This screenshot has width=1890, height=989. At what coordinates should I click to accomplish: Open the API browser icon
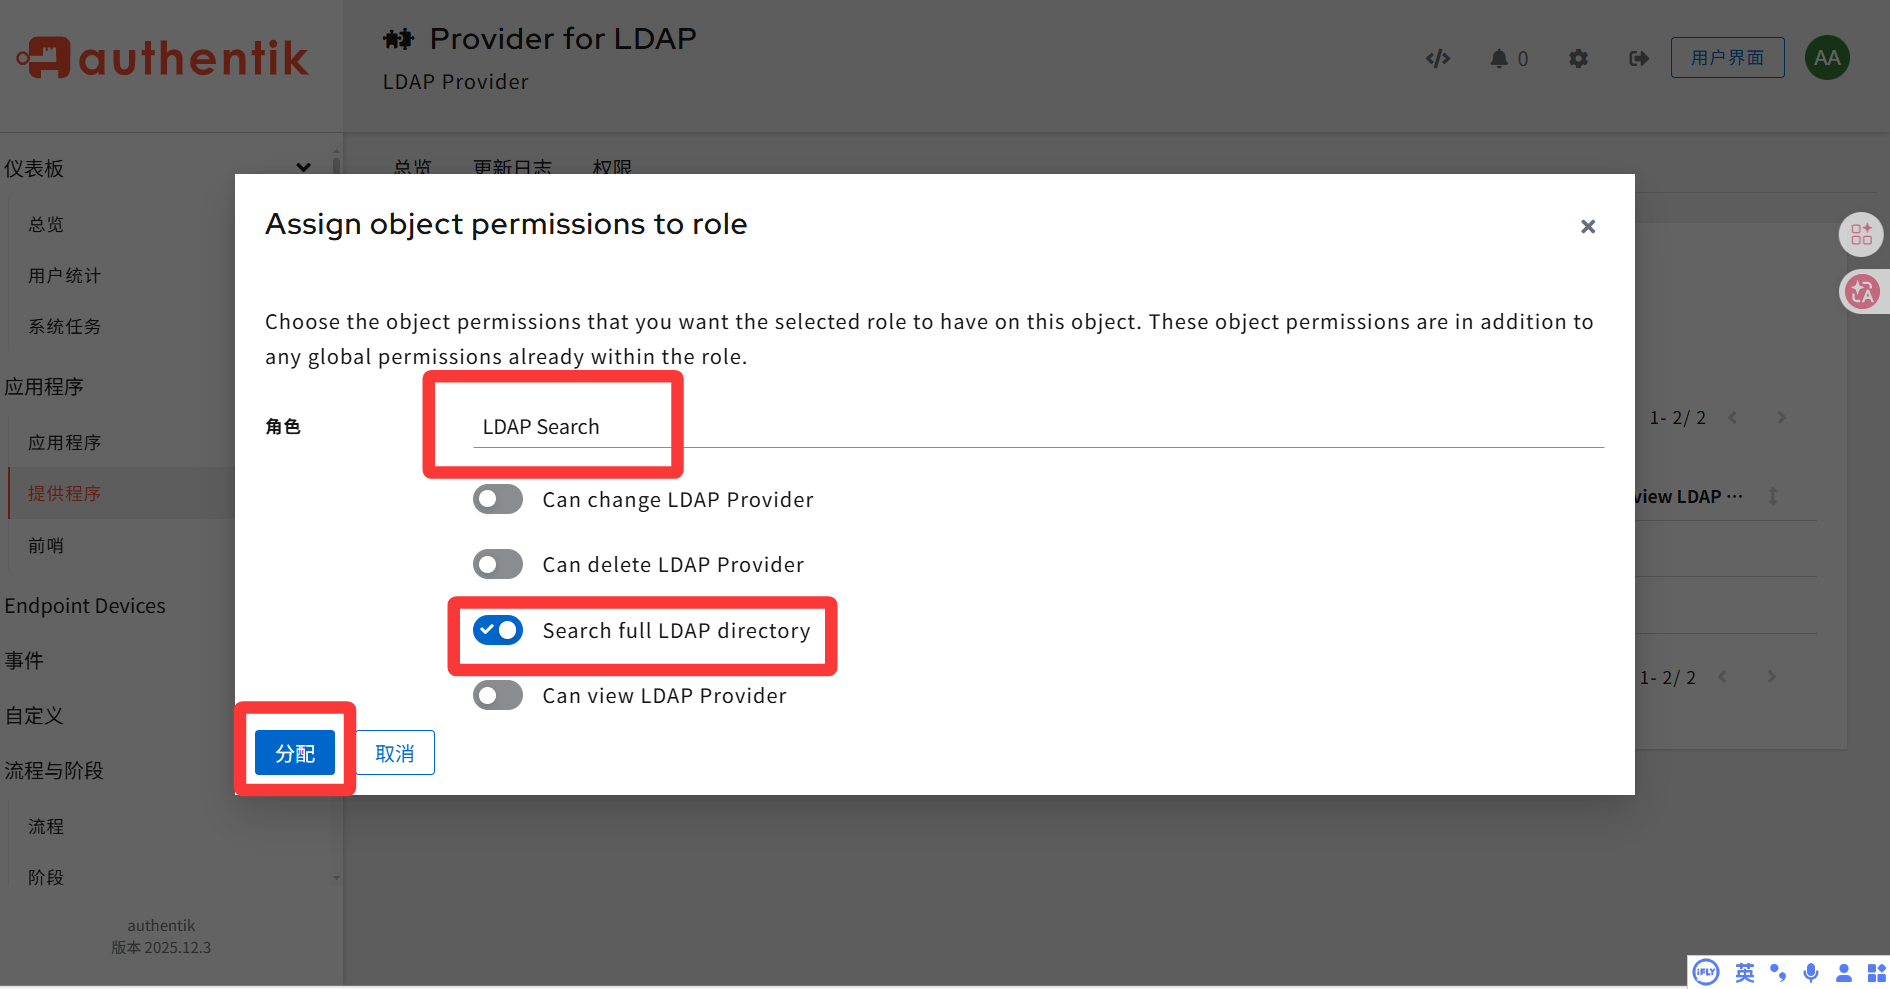tap(1438, 58)
